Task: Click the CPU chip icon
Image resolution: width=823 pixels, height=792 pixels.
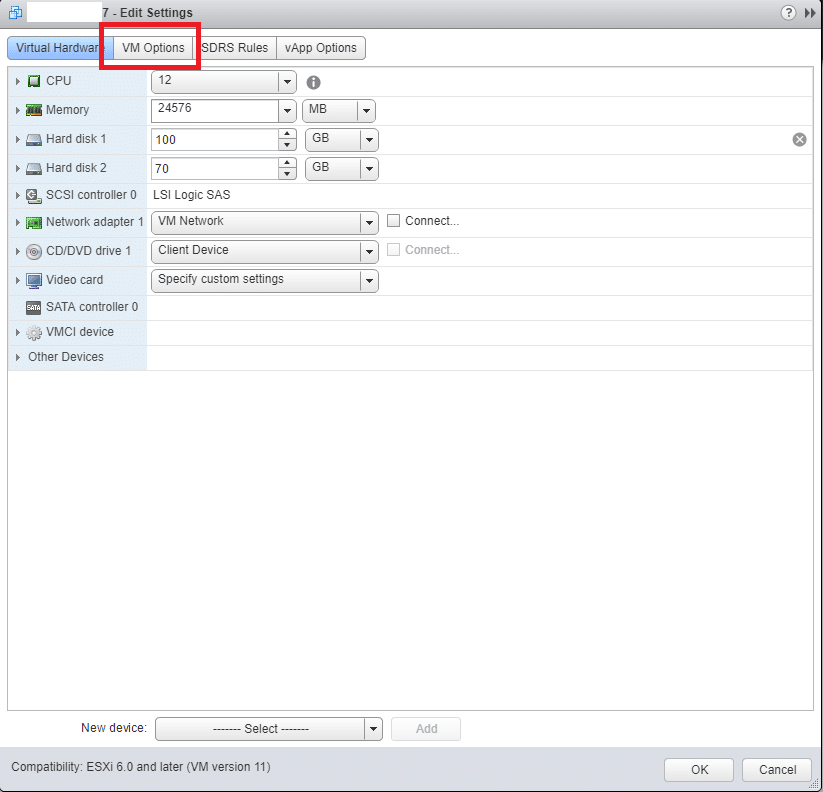Action: (34, 81)
